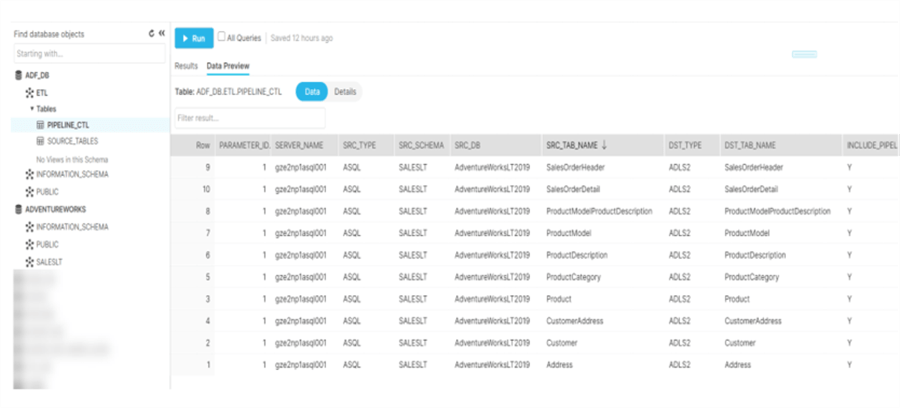Switch to the Details toggle view
This screenshot has width=900, height=408.
click(345, 91)
